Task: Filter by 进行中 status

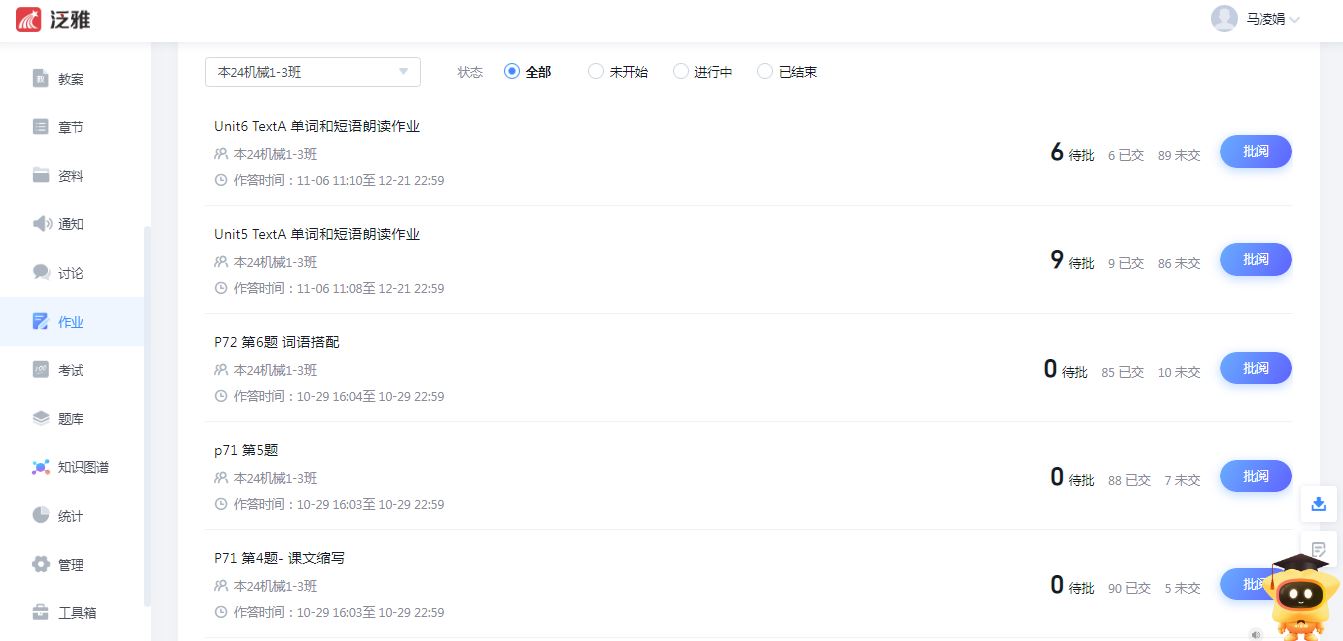Action: [x=681, y=72]
